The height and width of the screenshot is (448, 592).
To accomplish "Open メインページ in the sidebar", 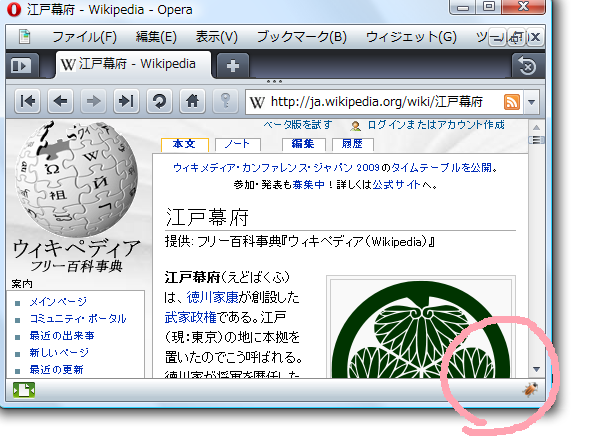I will click(58, 302).
